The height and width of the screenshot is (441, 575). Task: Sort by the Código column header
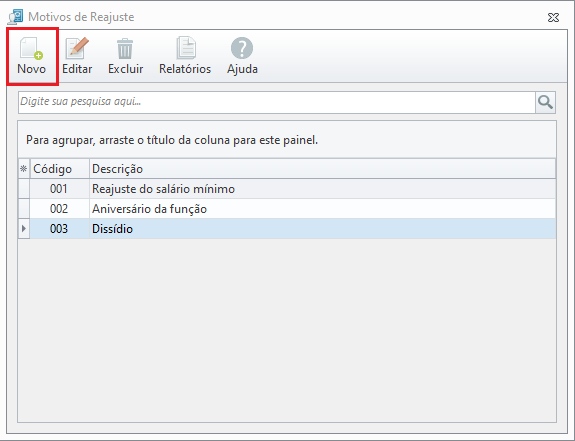60,169
